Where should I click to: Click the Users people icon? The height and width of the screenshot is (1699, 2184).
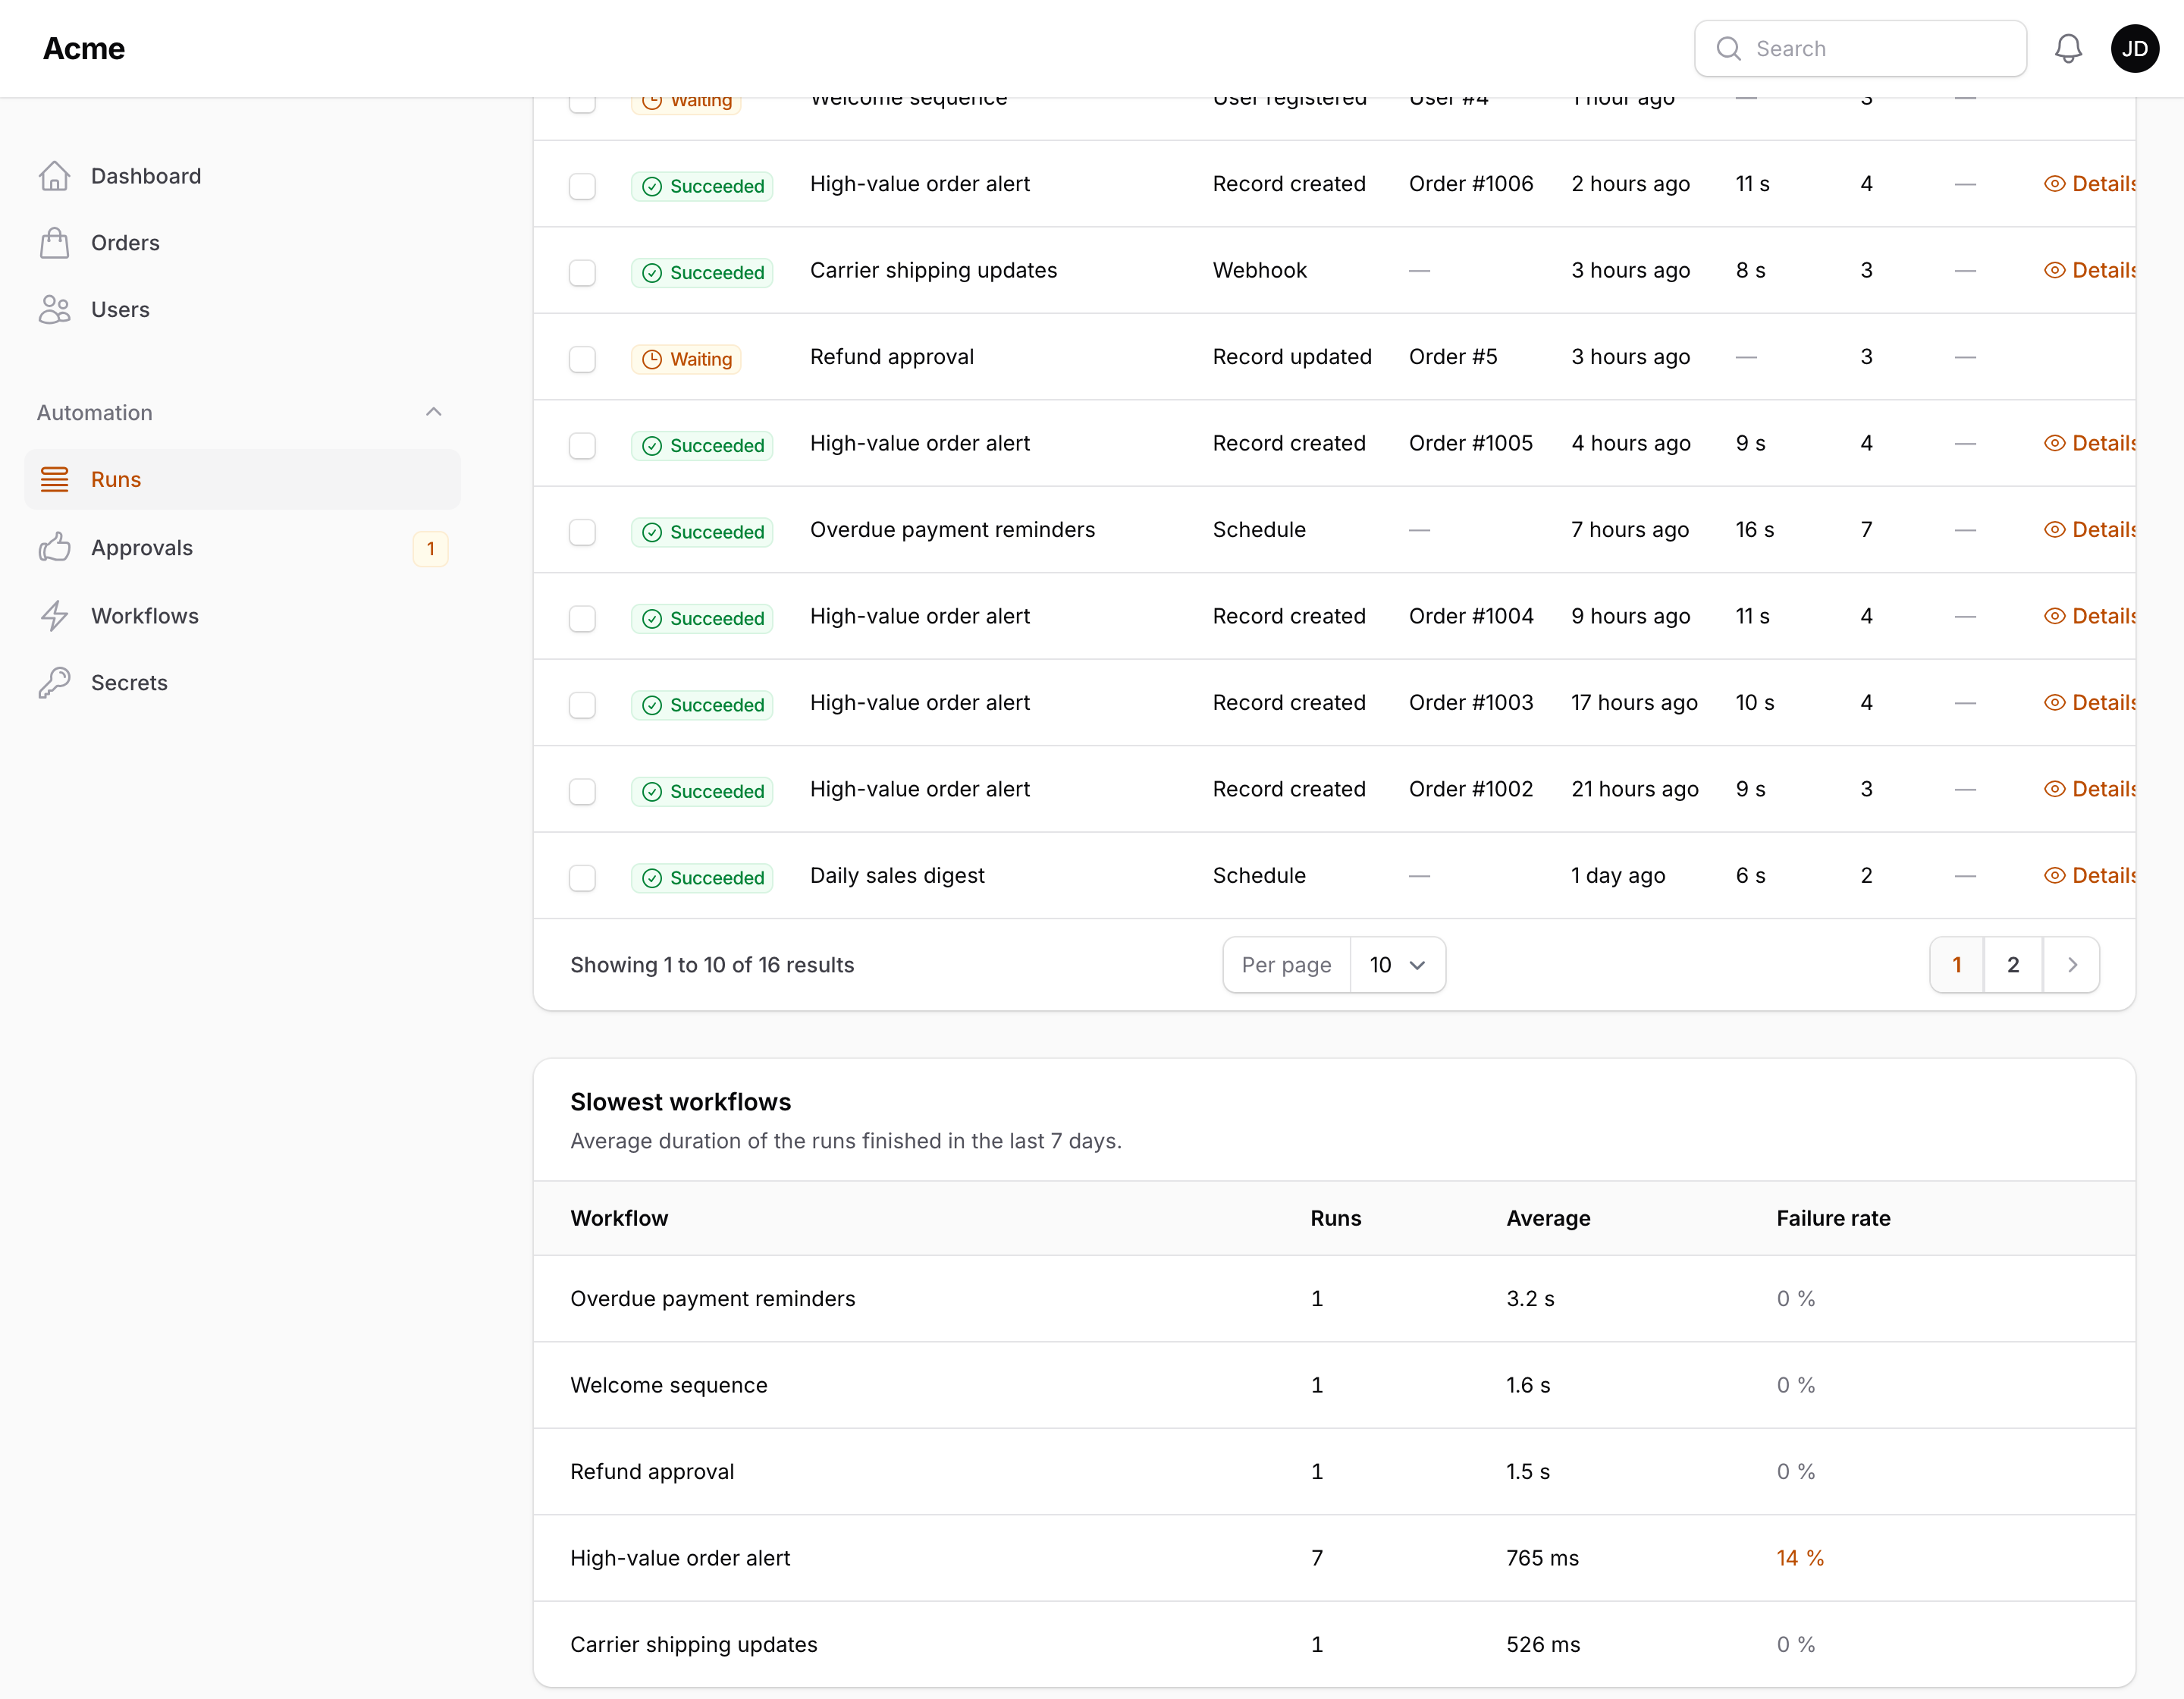click(x=55, y=310)
